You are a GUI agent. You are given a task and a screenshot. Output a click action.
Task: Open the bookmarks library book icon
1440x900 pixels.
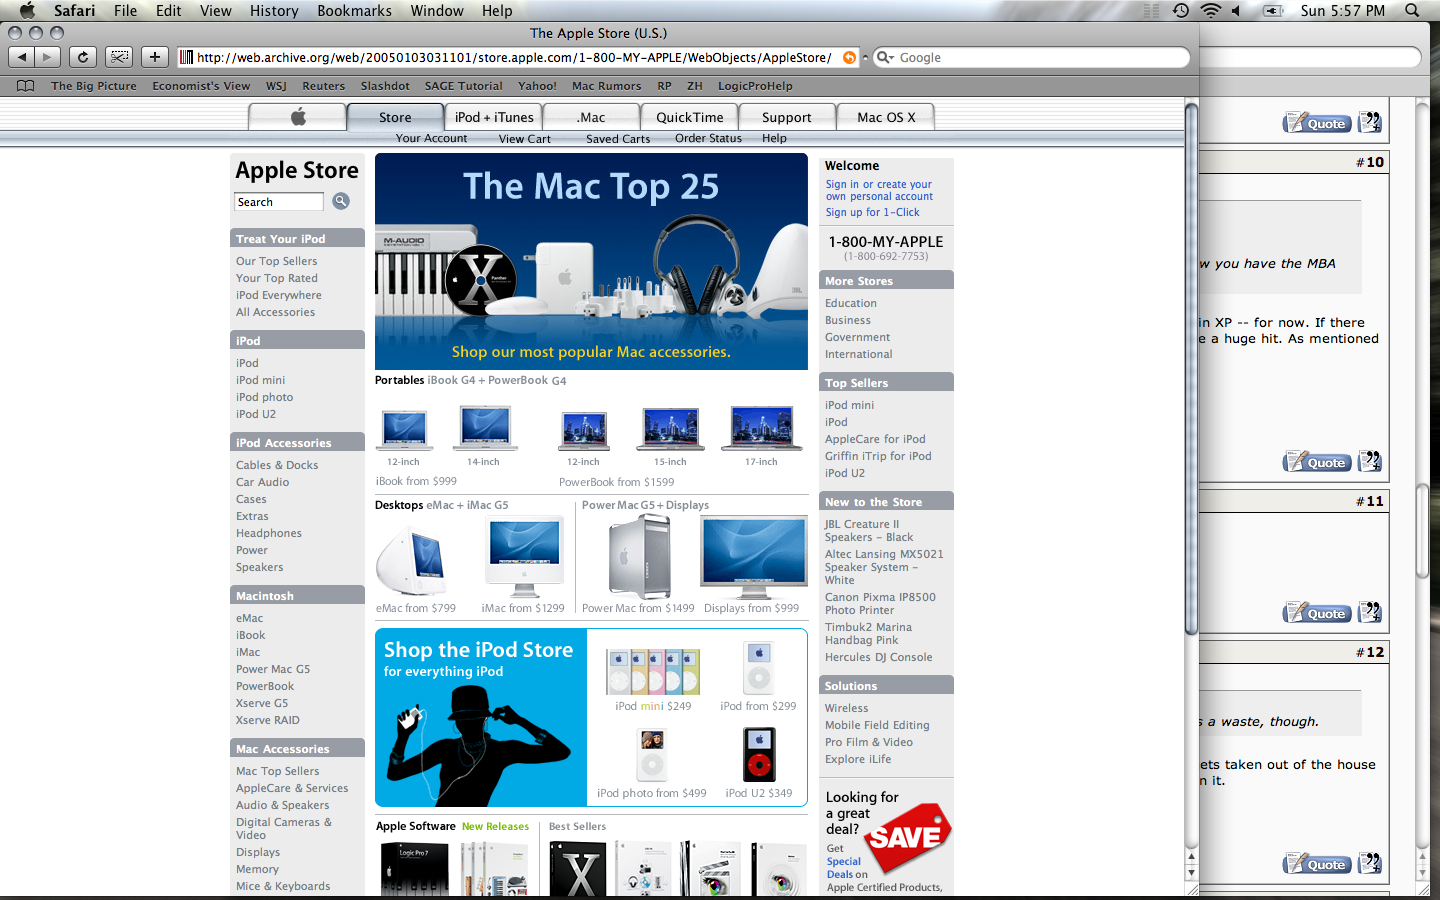[26, 86]
